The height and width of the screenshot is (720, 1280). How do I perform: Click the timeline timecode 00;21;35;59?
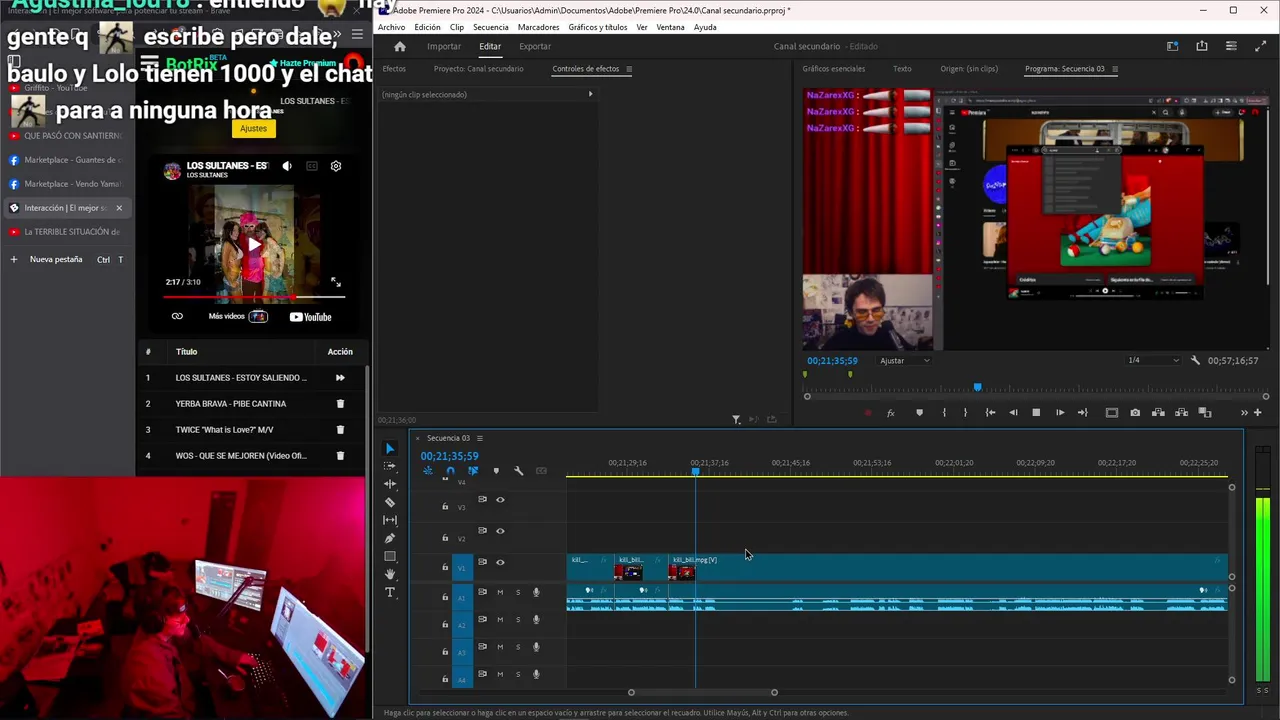point(449,456)
